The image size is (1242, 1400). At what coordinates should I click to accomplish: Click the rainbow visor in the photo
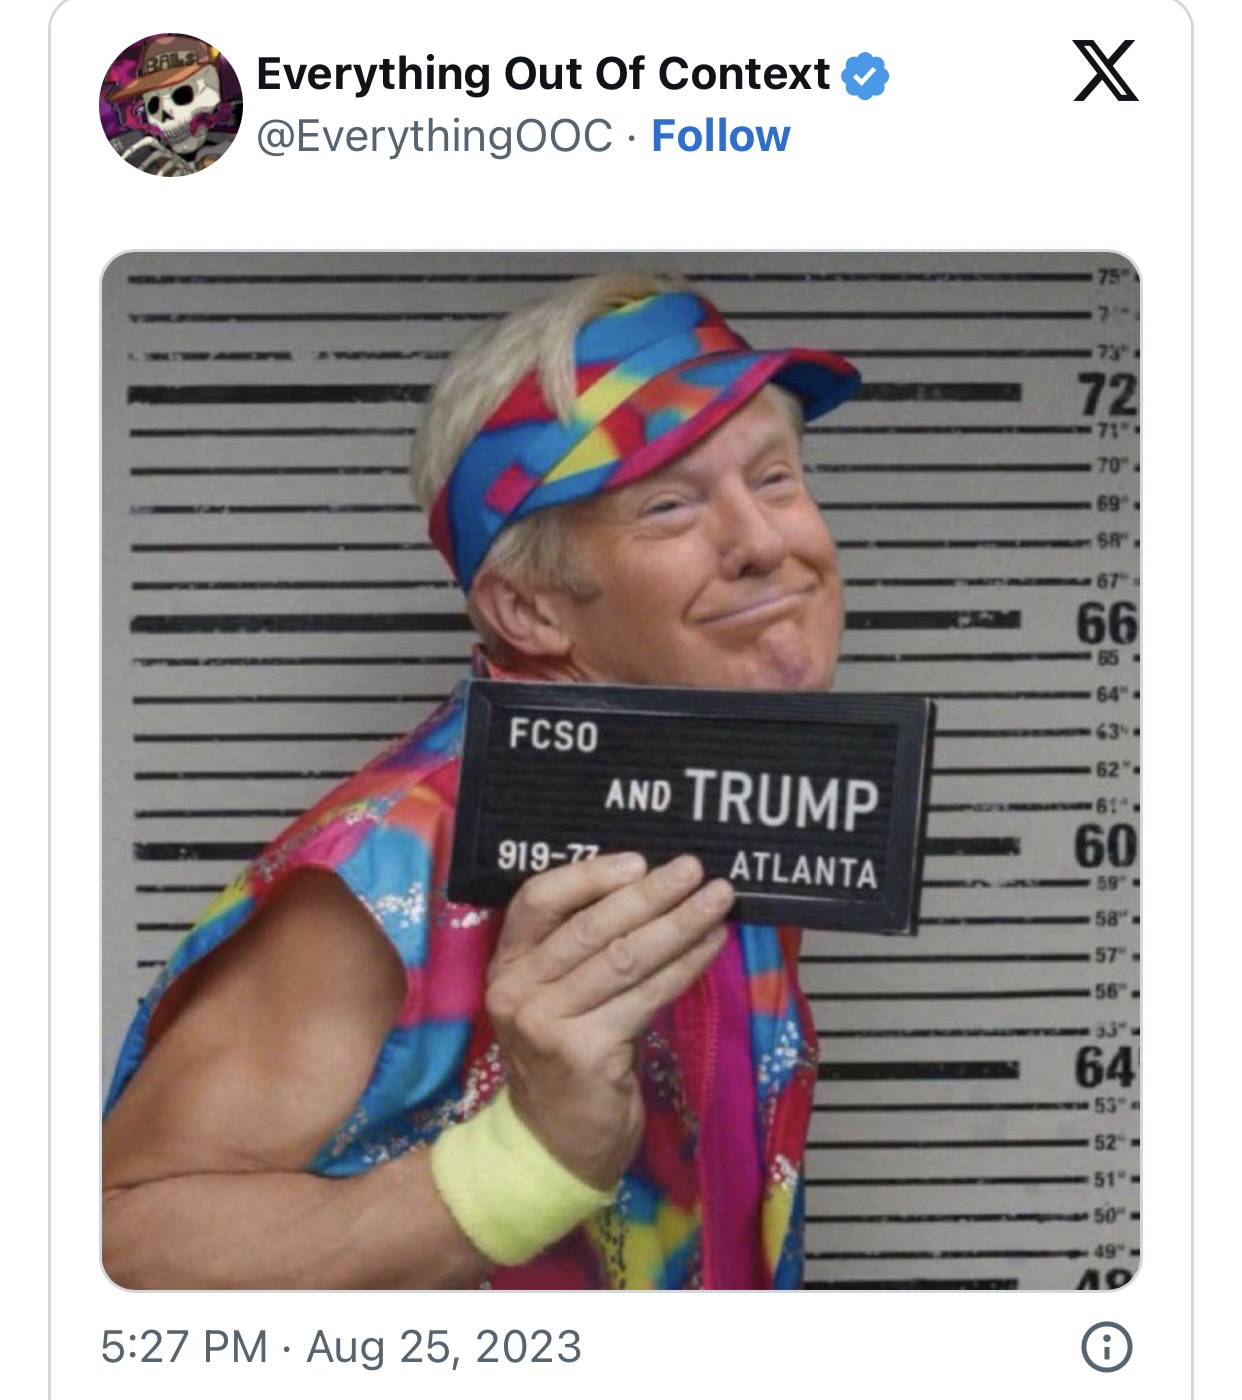pos(640,420)
